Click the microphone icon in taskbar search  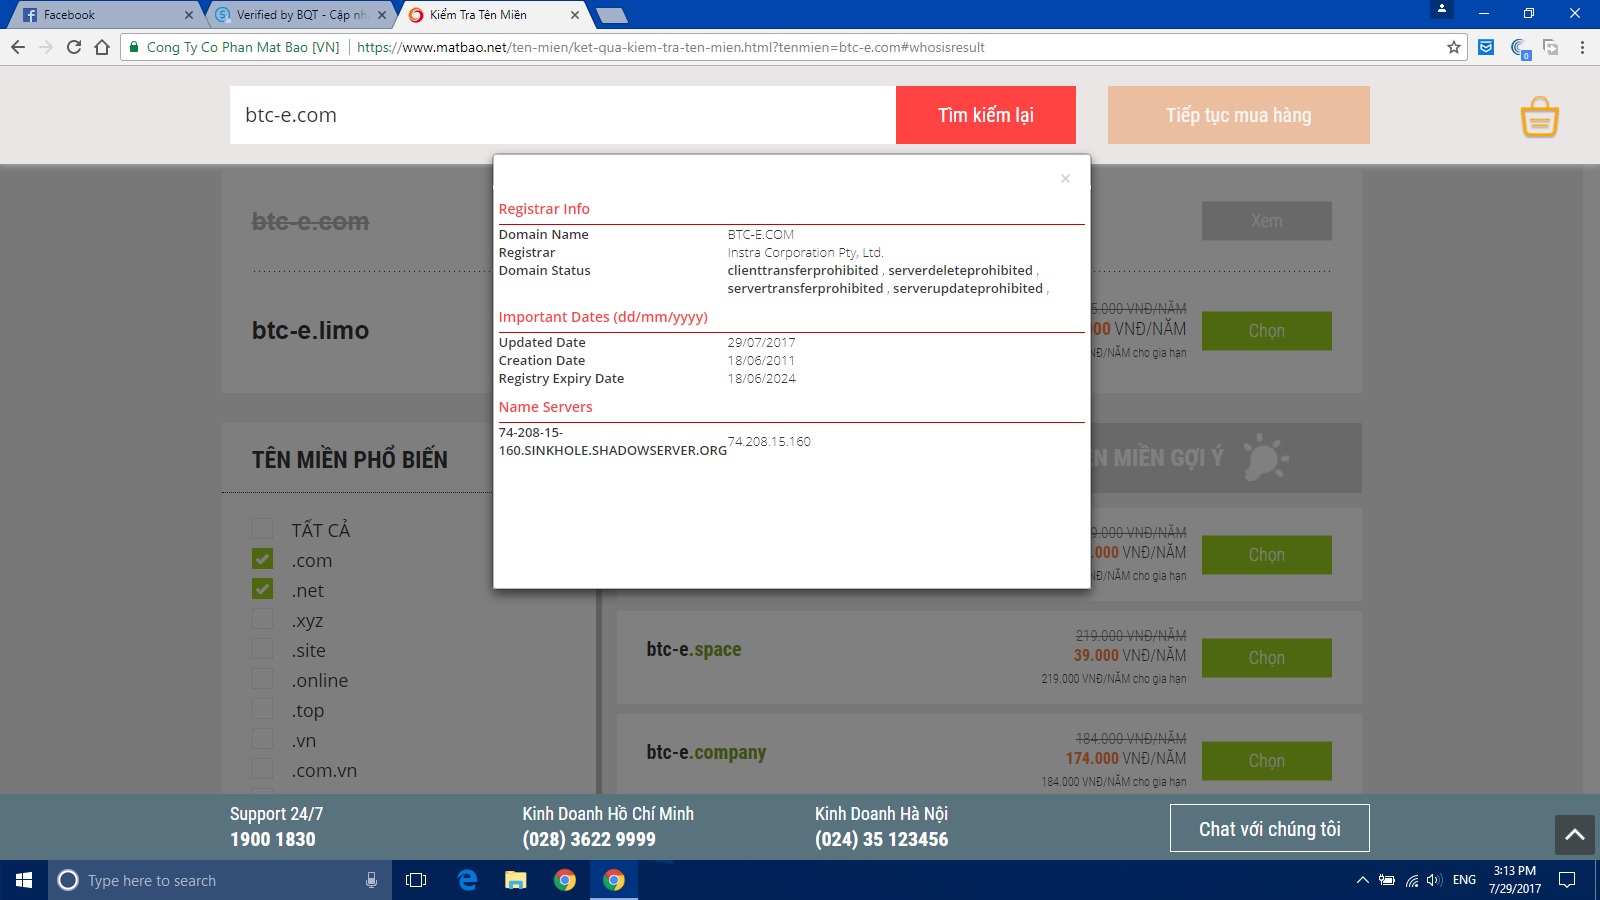point(371,880)
